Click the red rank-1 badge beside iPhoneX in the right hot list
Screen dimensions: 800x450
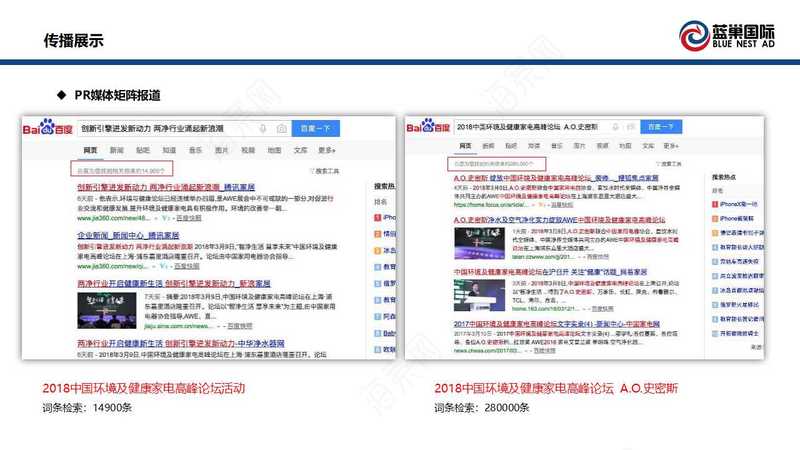pyautogui.click(x=715, y=204)
